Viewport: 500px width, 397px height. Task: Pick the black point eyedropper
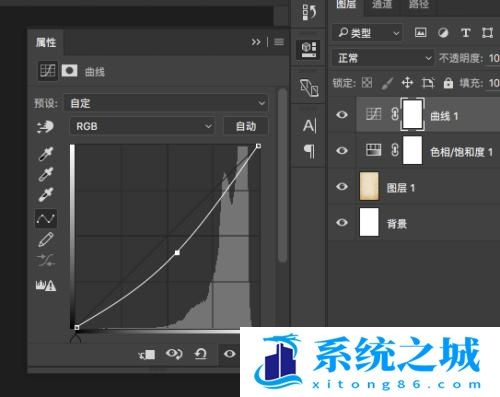pyautogui.click(x=46, y=154)
